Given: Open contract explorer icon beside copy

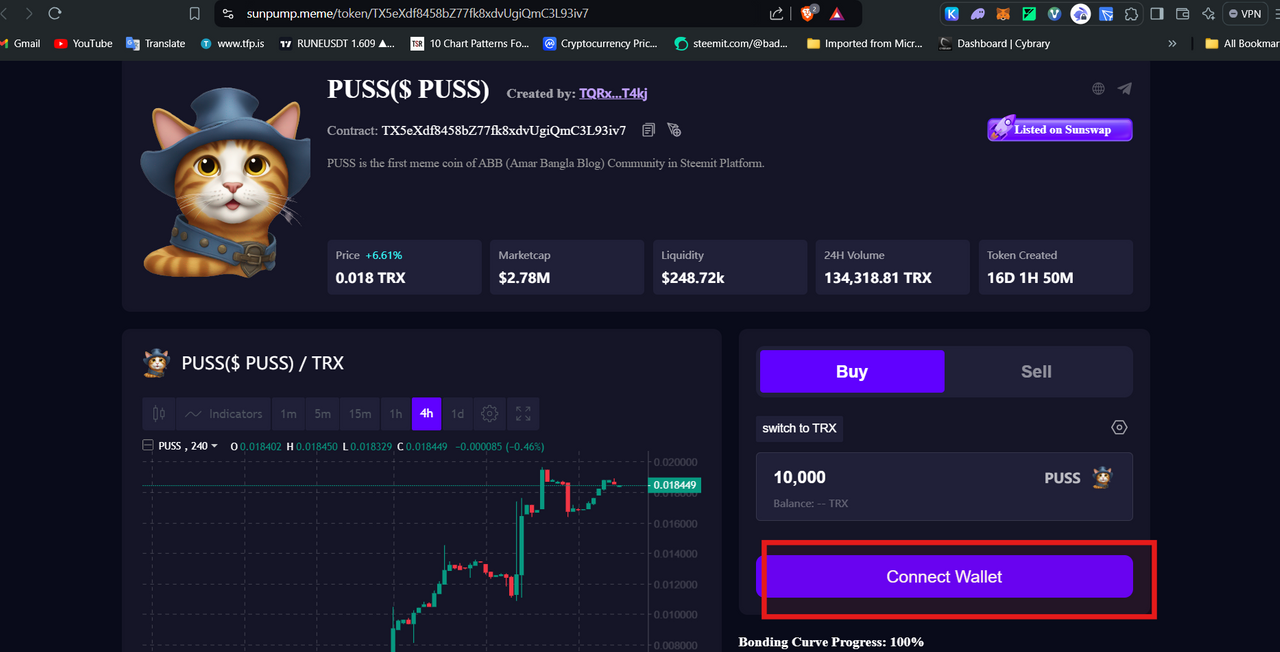Looking at the screenshot, I should click(674, 130).
